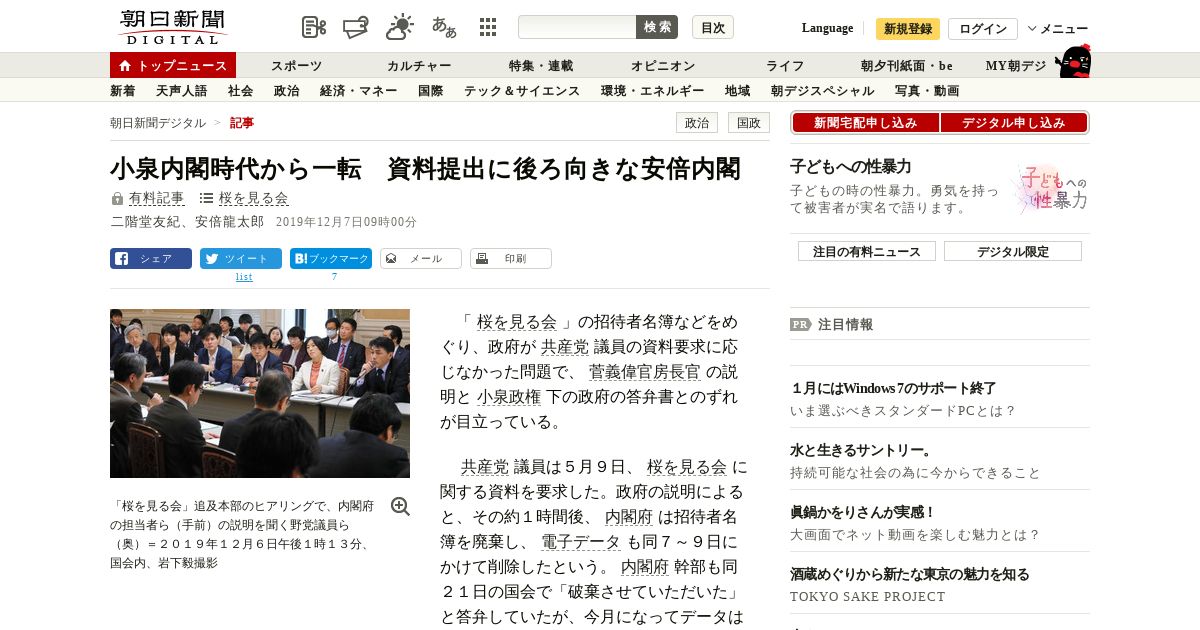Select 朝デジスペシャル in the sub menu
Screen dimensions: 1200x630
(x=822, y=90)
